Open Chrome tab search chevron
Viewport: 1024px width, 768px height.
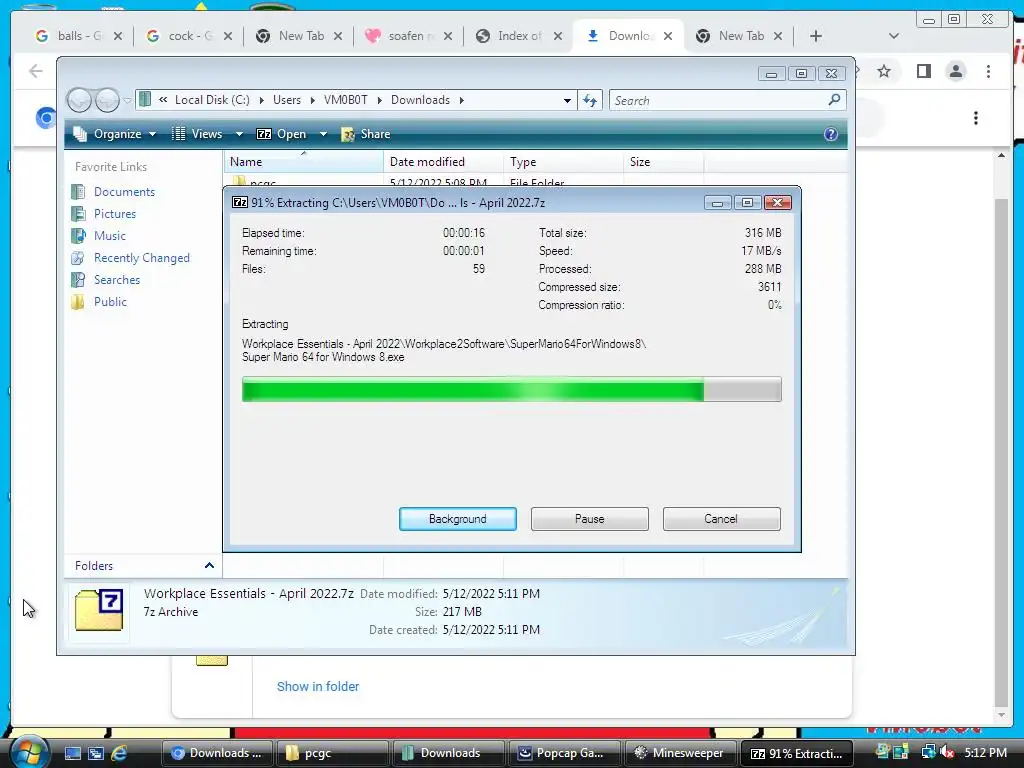[894, 36]
